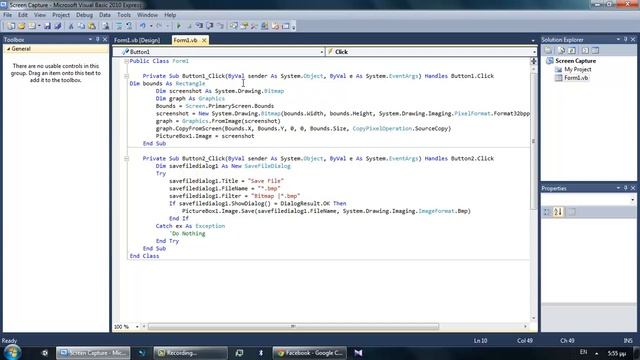Switch to Facebook - Google Chrome taskbar button
The height and width of the screenshot is (360, 640).
(309, 353)
